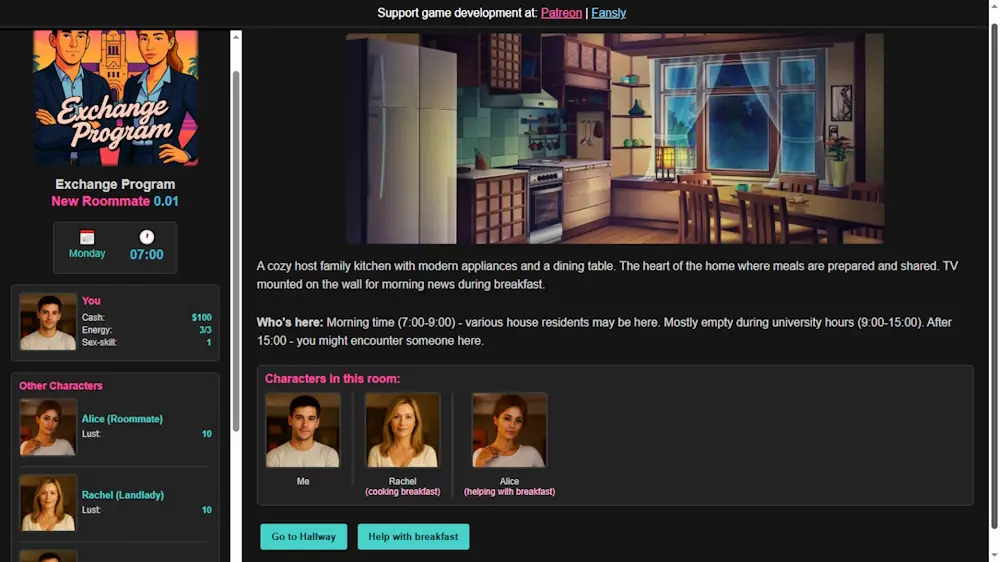Select the Rachel (Landlady) name label

point(123,495)
